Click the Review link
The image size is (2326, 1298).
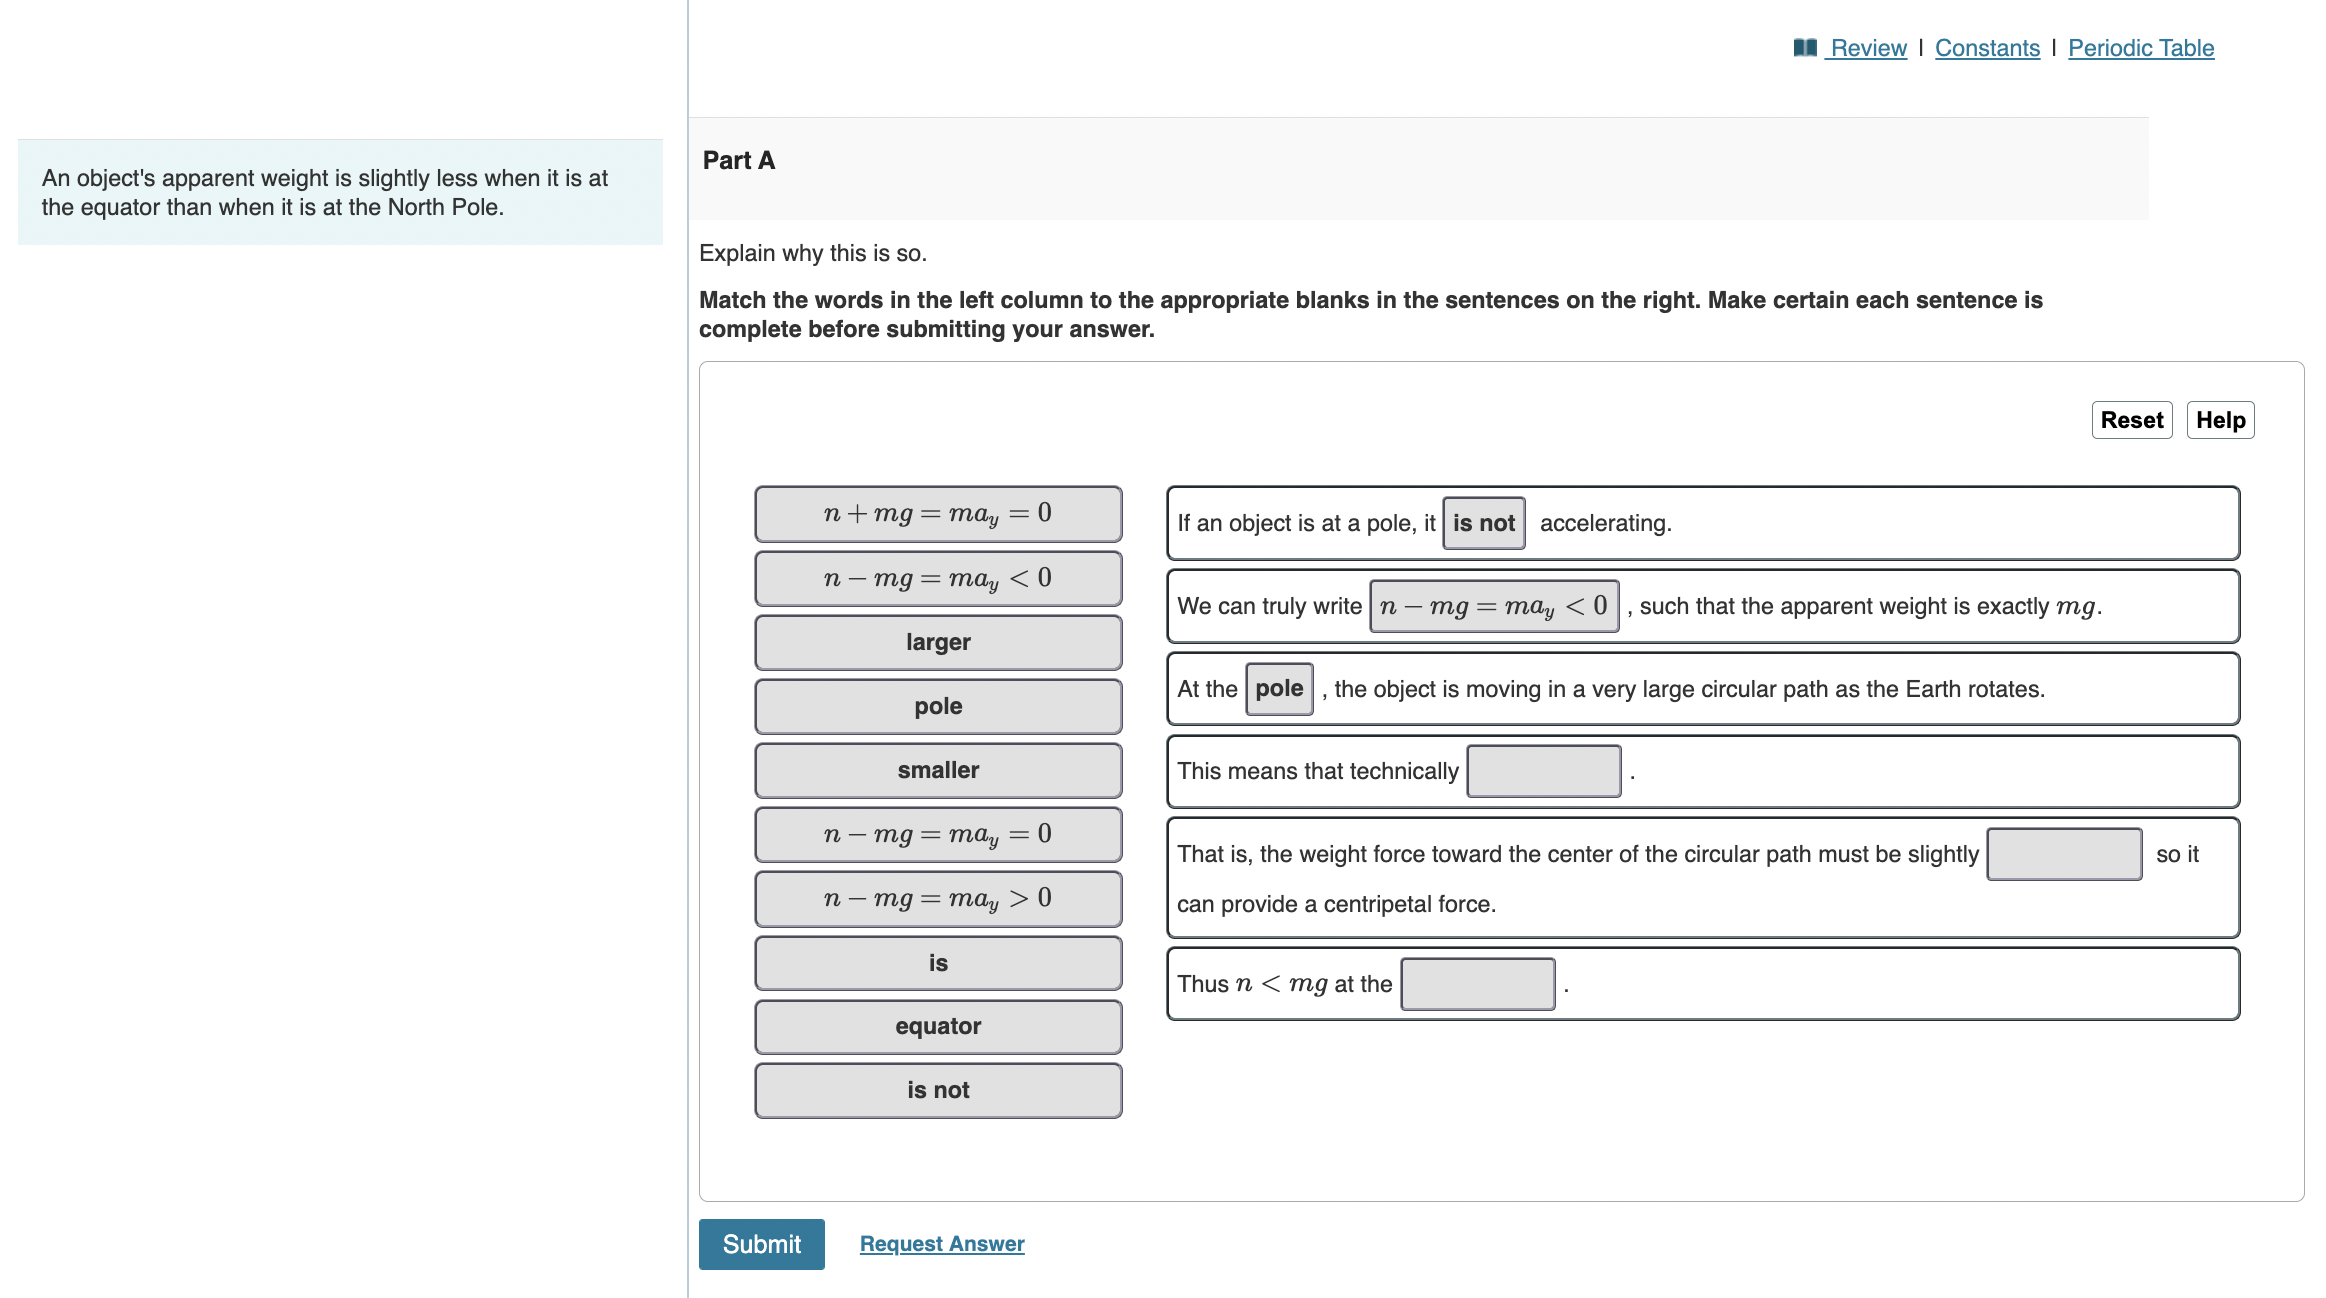[1868, 47]
